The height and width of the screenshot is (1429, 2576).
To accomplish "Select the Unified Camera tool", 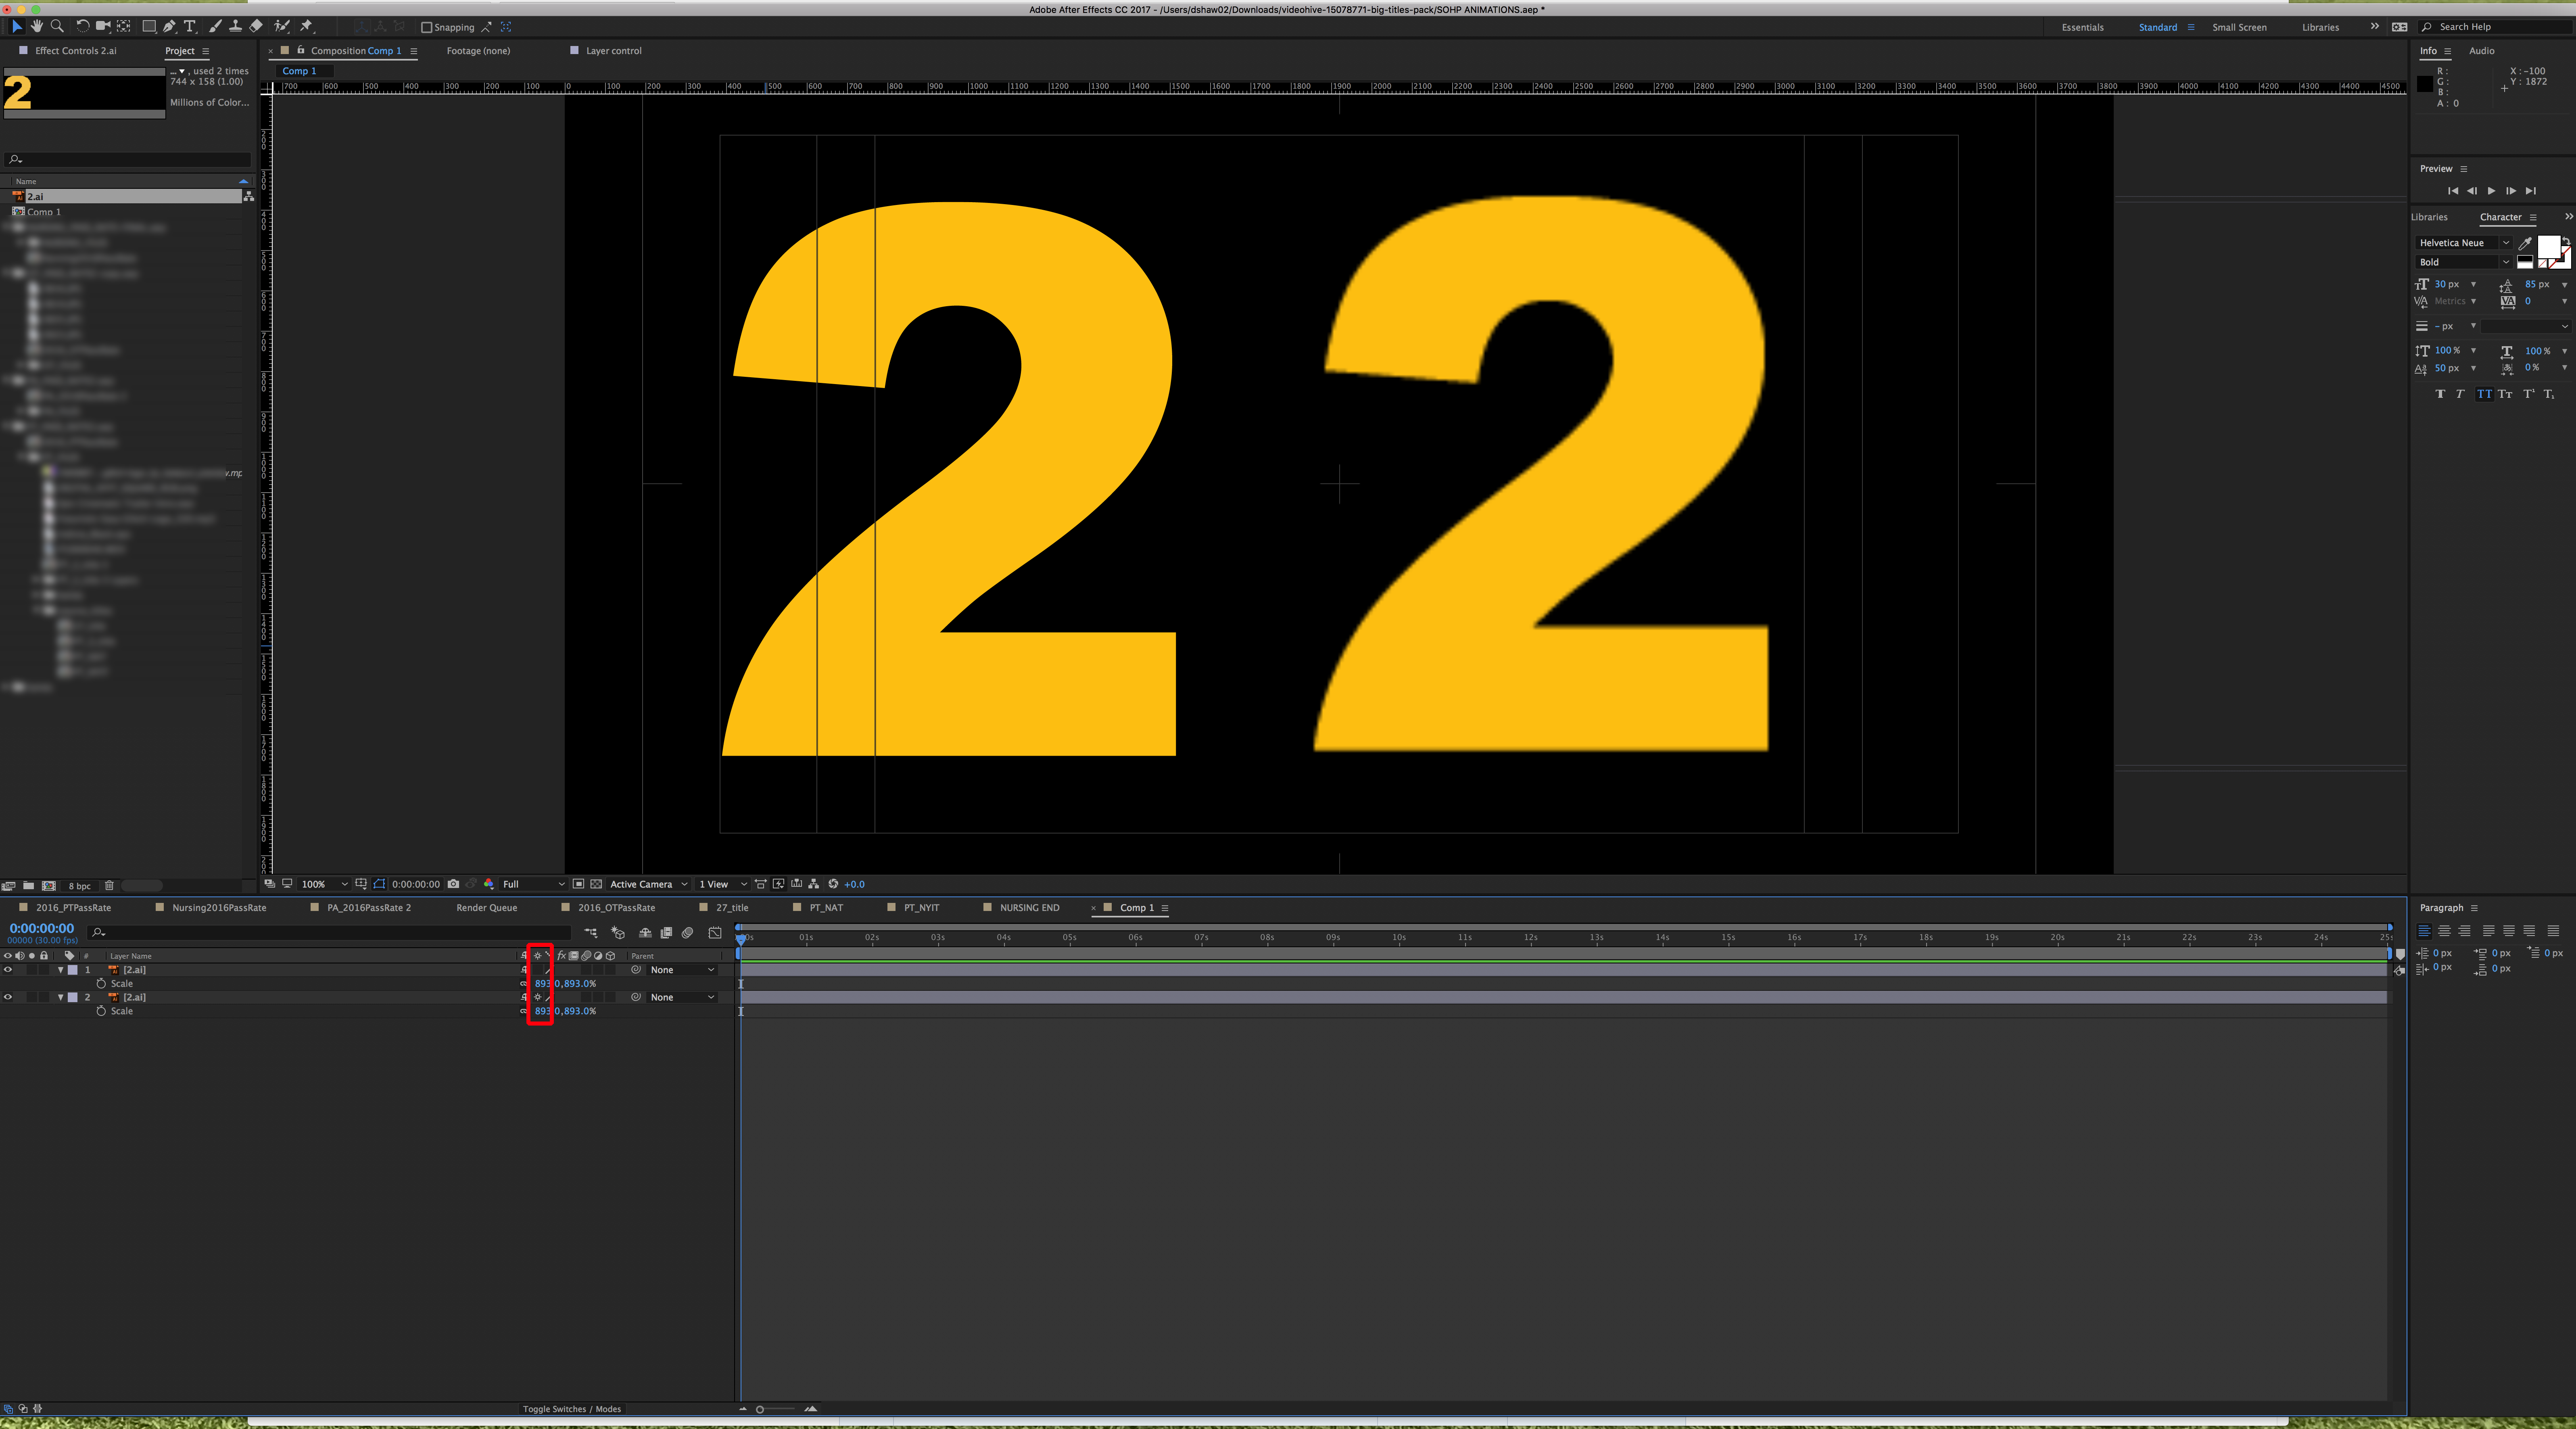I will tap(103, 26).
